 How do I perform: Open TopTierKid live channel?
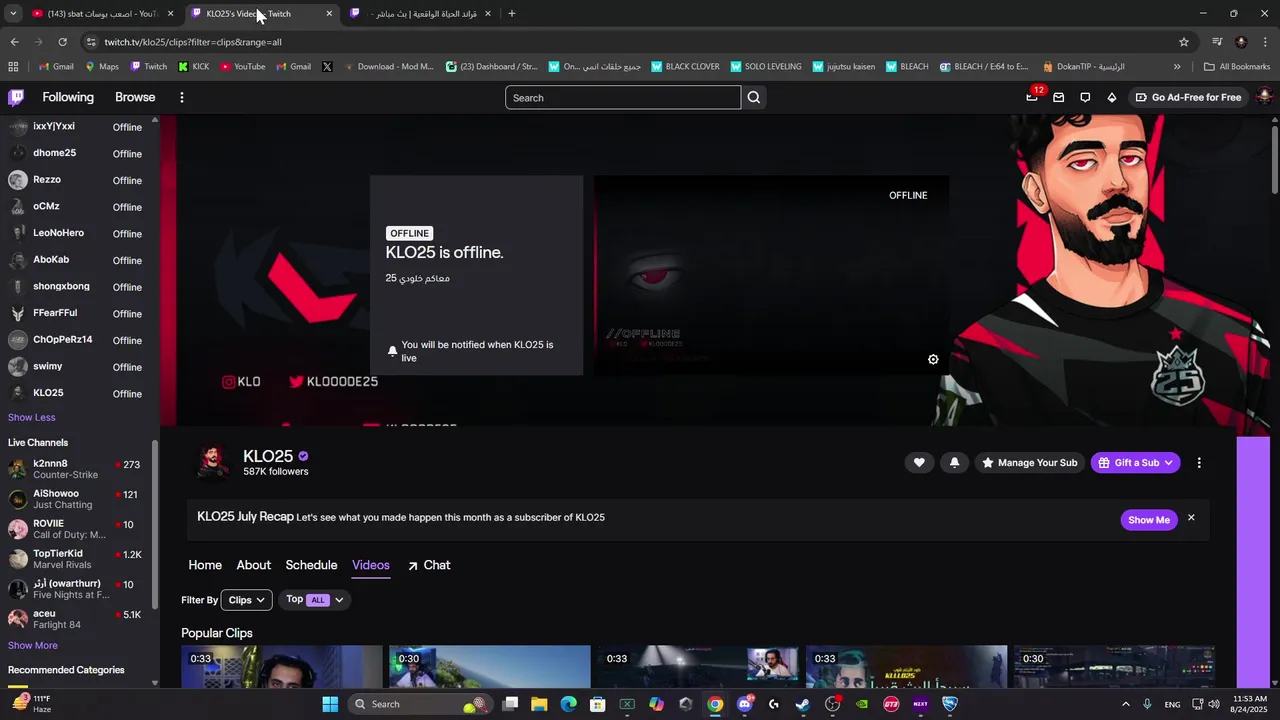click(78, 559)
